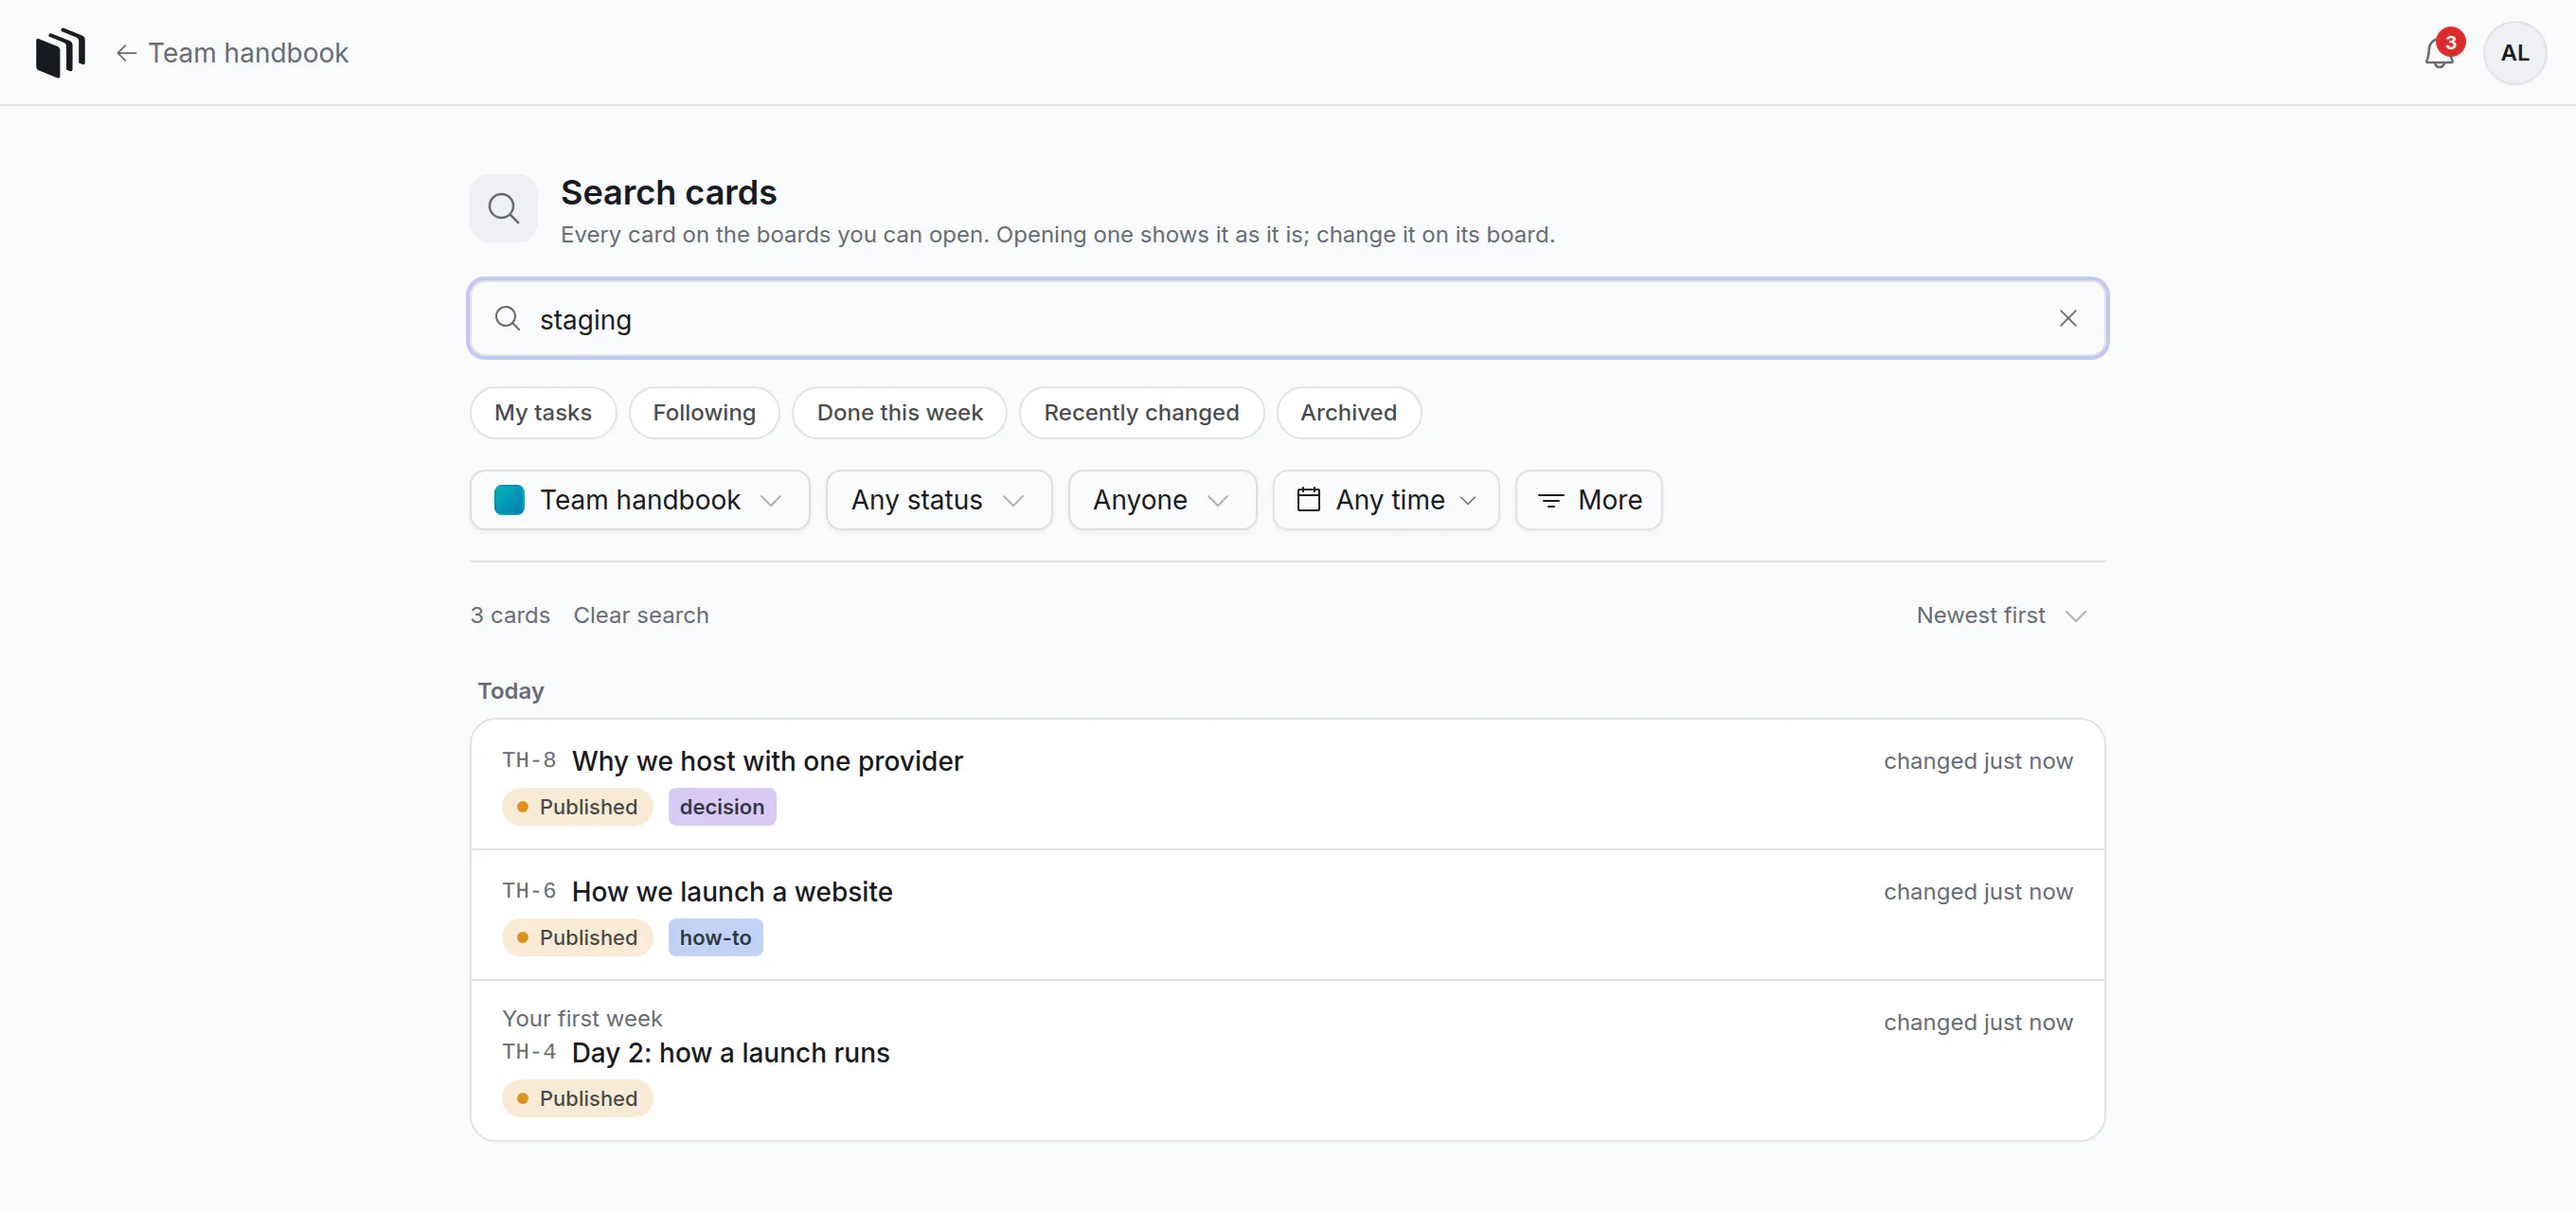Clear the search field with X
The height and width of the screenshot is (1212, 2576).
(x=2068, y=318)
